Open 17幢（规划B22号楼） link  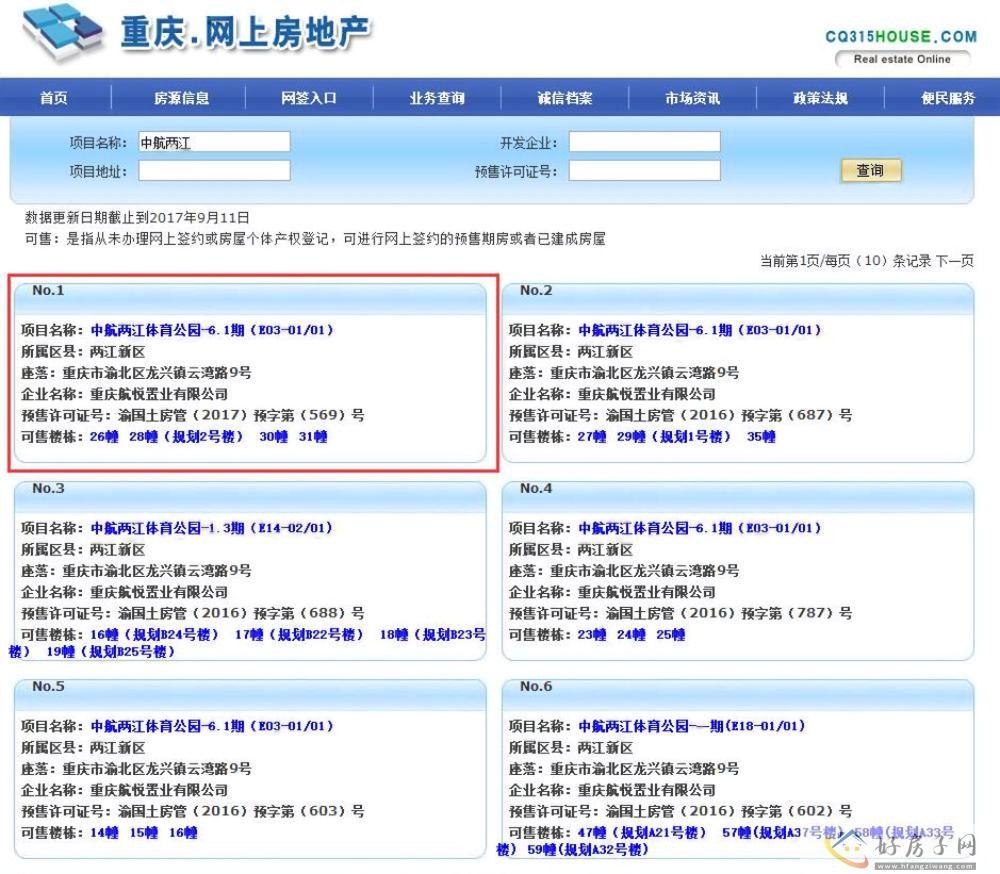298,634
